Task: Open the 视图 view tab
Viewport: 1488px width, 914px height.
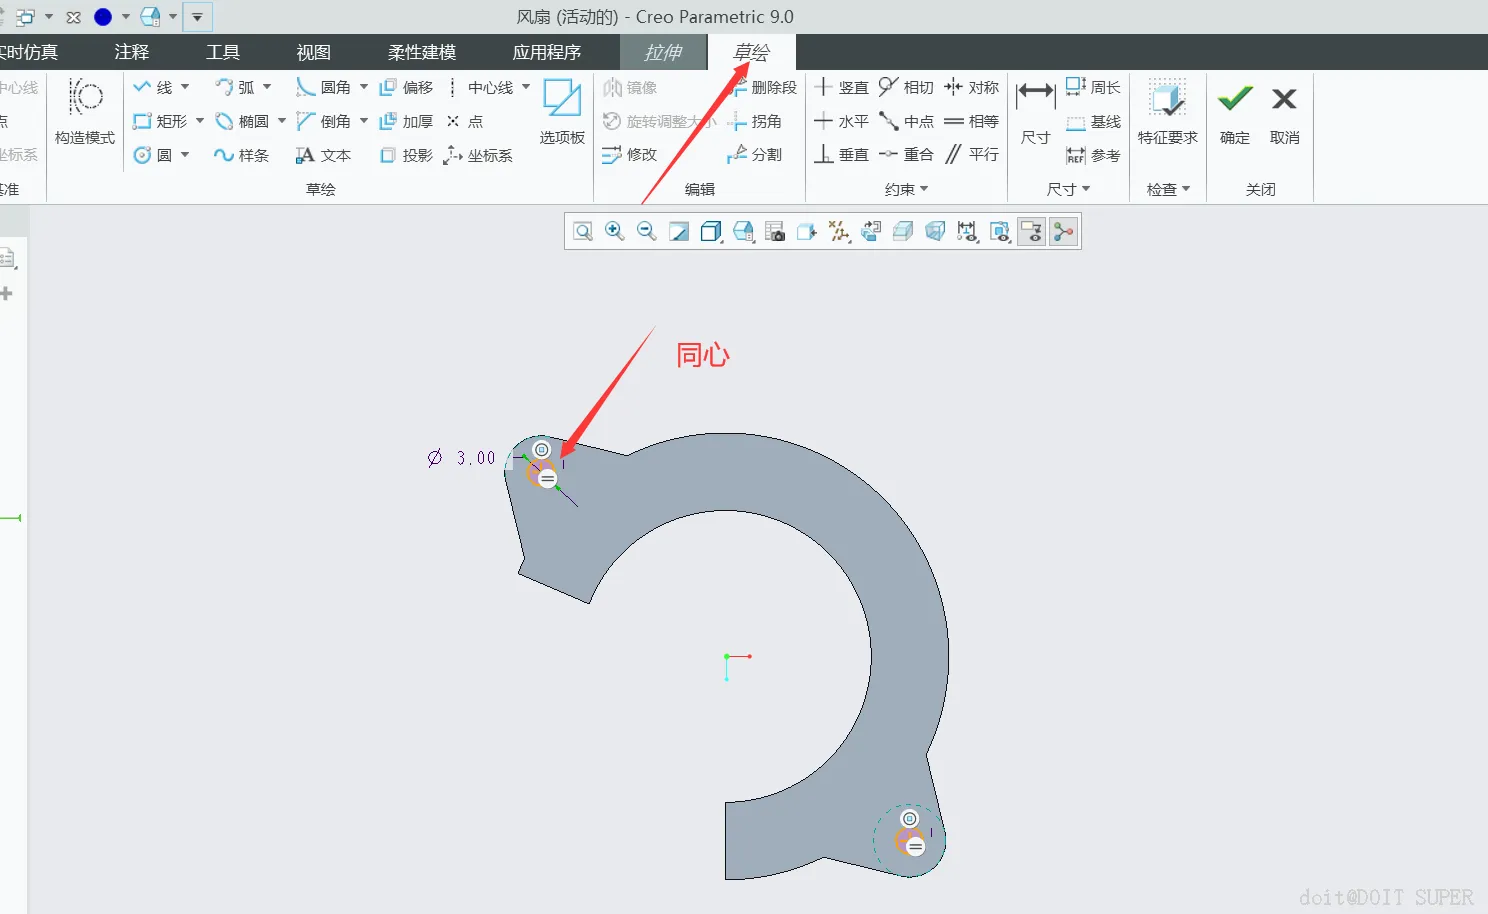Action: coord(313,52)
